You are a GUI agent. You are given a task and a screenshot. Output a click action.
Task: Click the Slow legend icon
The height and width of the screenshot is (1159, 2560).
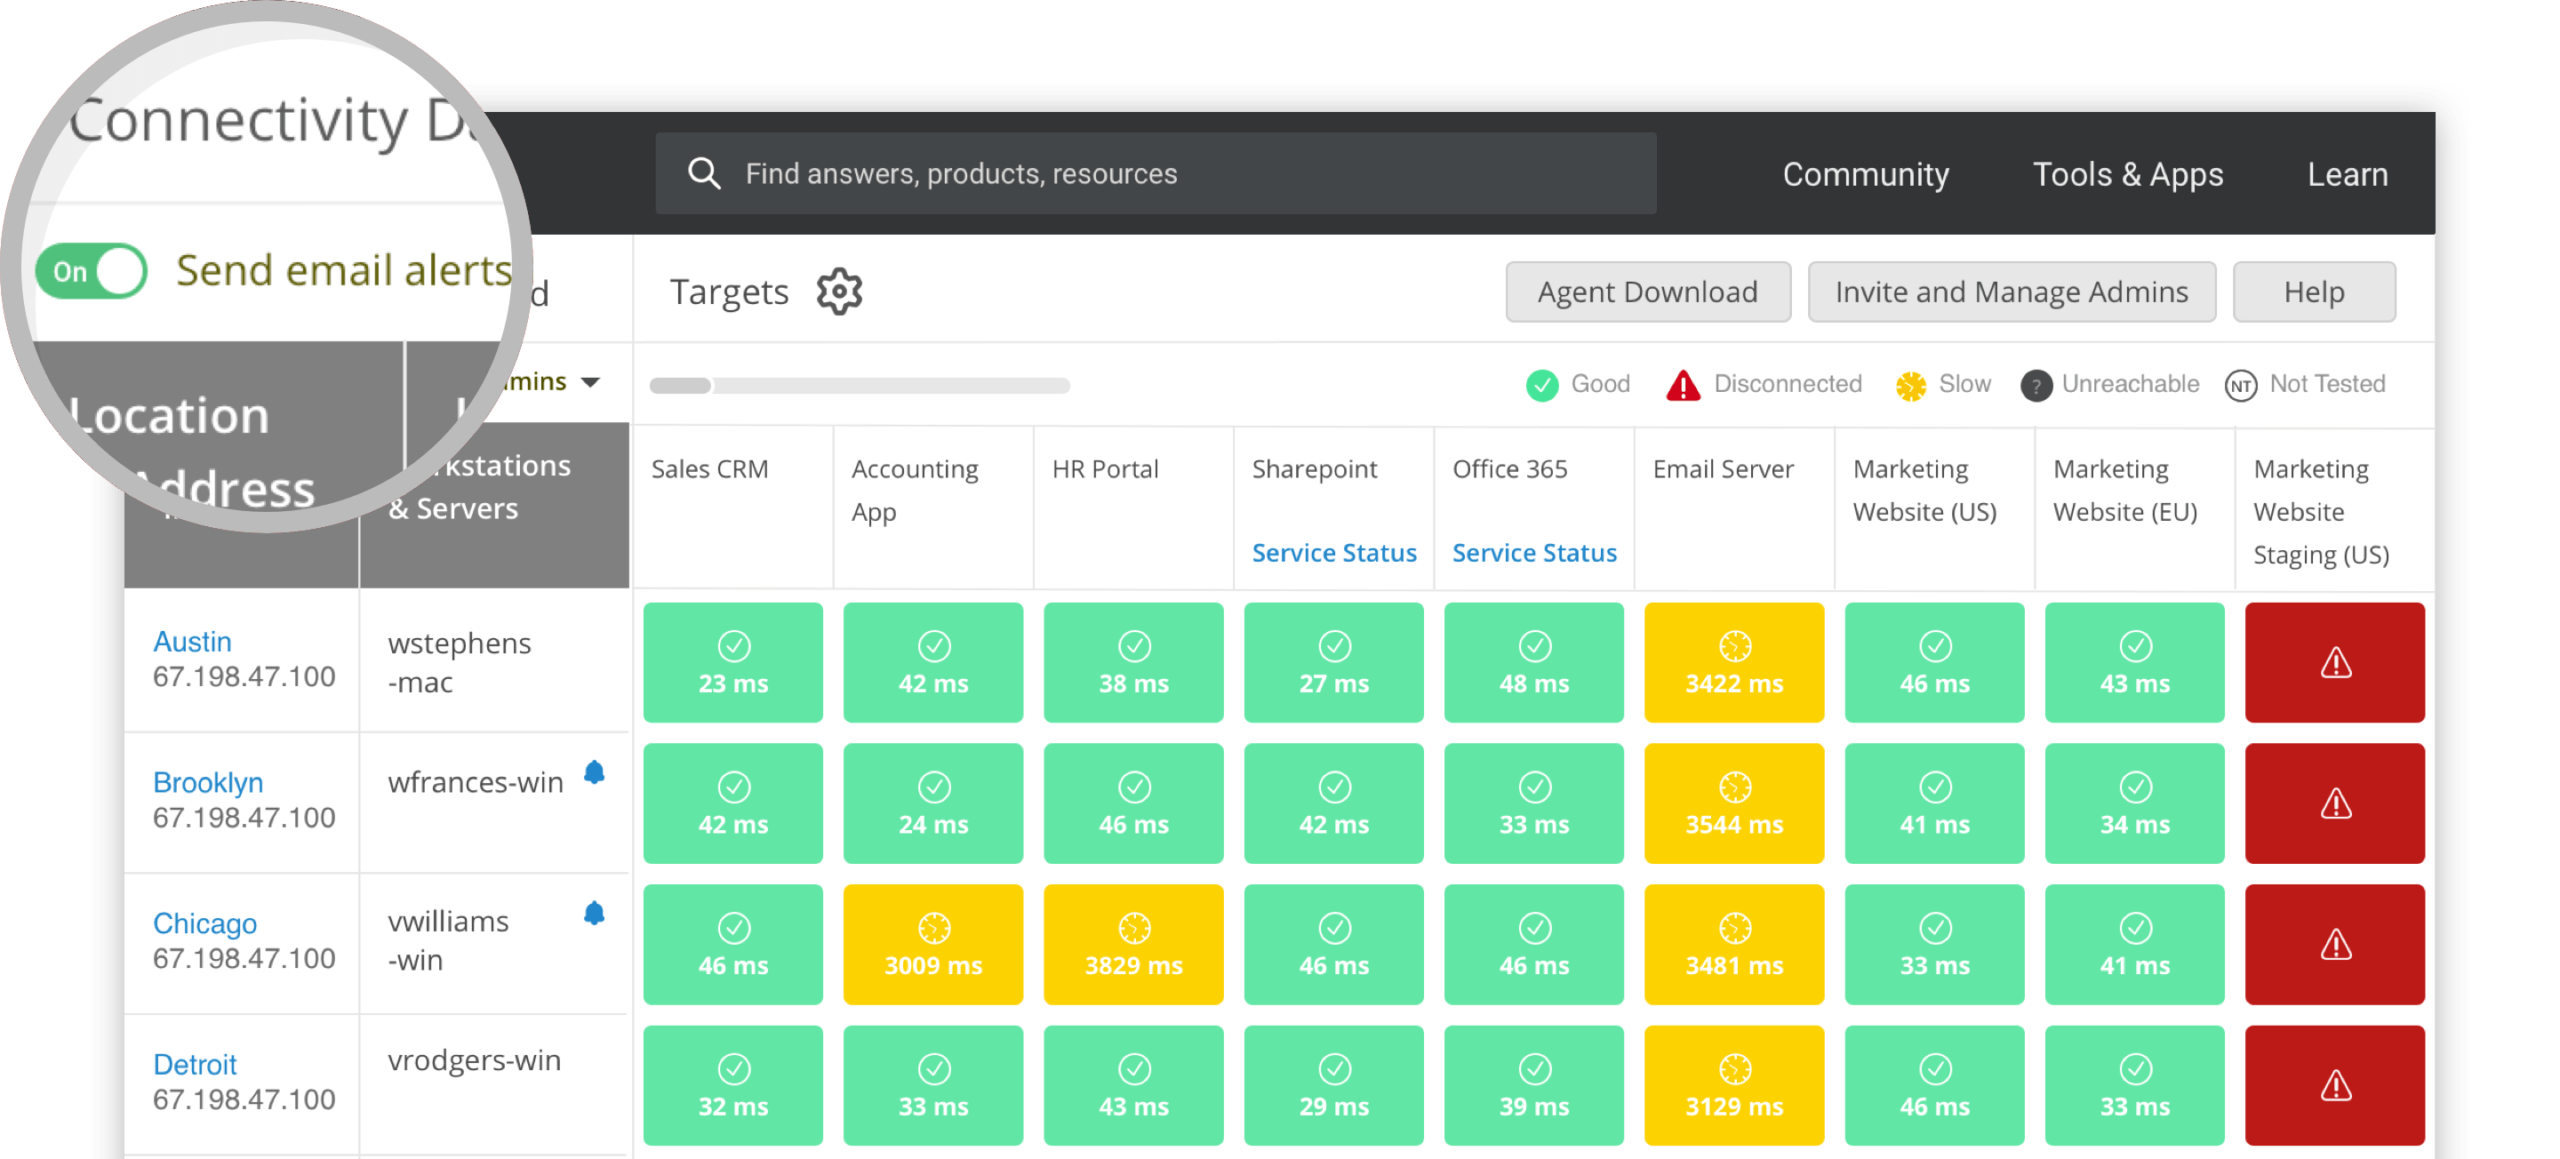click(1910, 385)
